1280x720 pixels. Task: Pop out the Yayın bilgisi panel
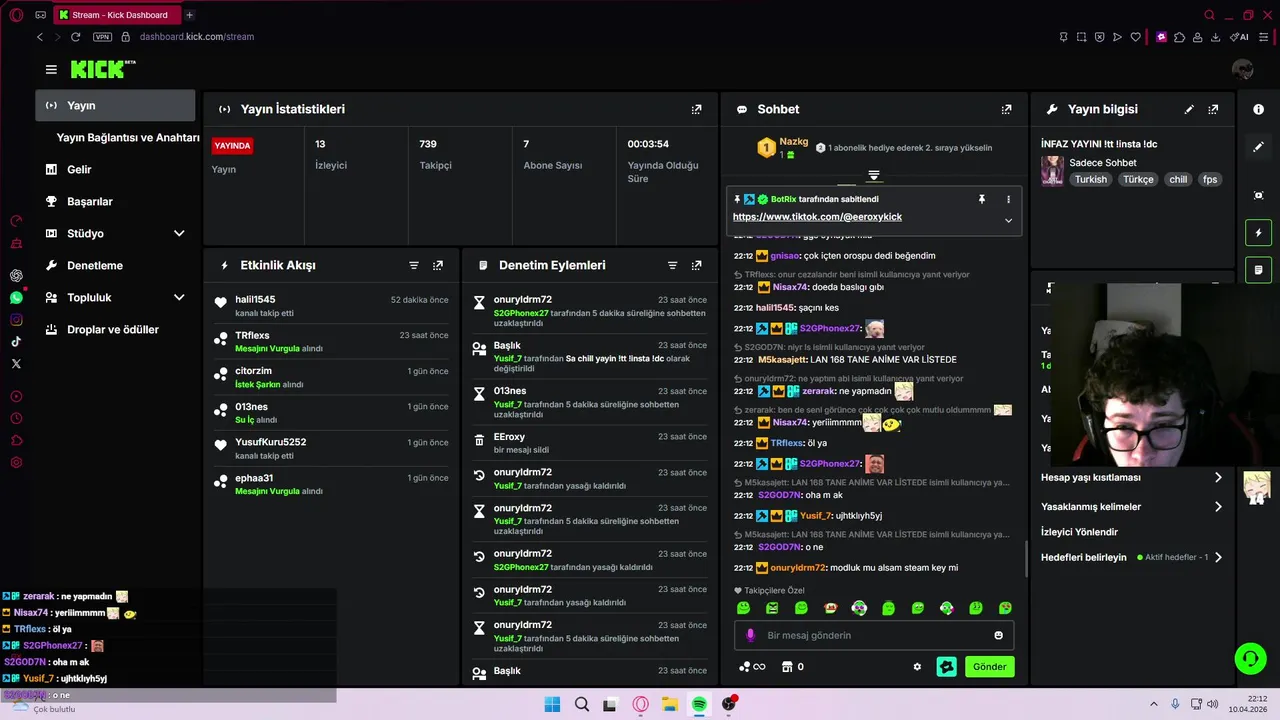[x=1213, y=109]
